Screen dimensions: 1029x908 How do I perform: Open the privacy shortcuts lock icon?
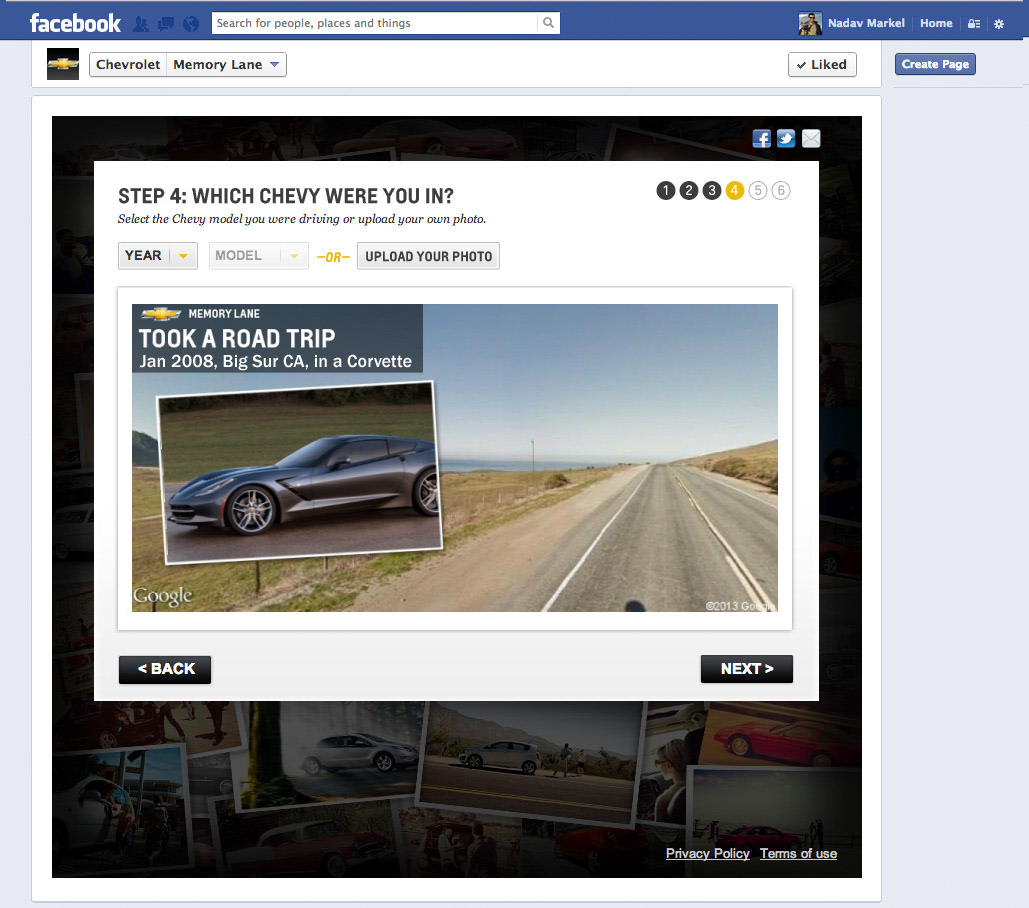click(974, 24)
